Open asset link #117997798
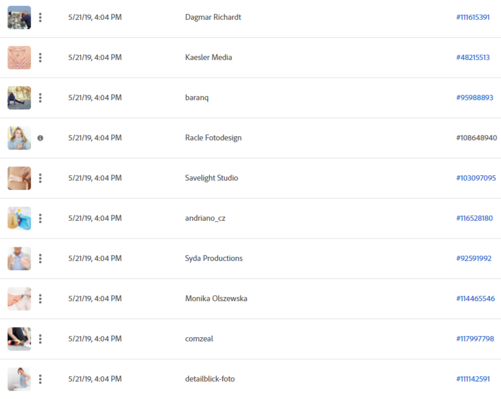Image resolution: width=501 pixels, height=399 pixels. click(475, 339)
